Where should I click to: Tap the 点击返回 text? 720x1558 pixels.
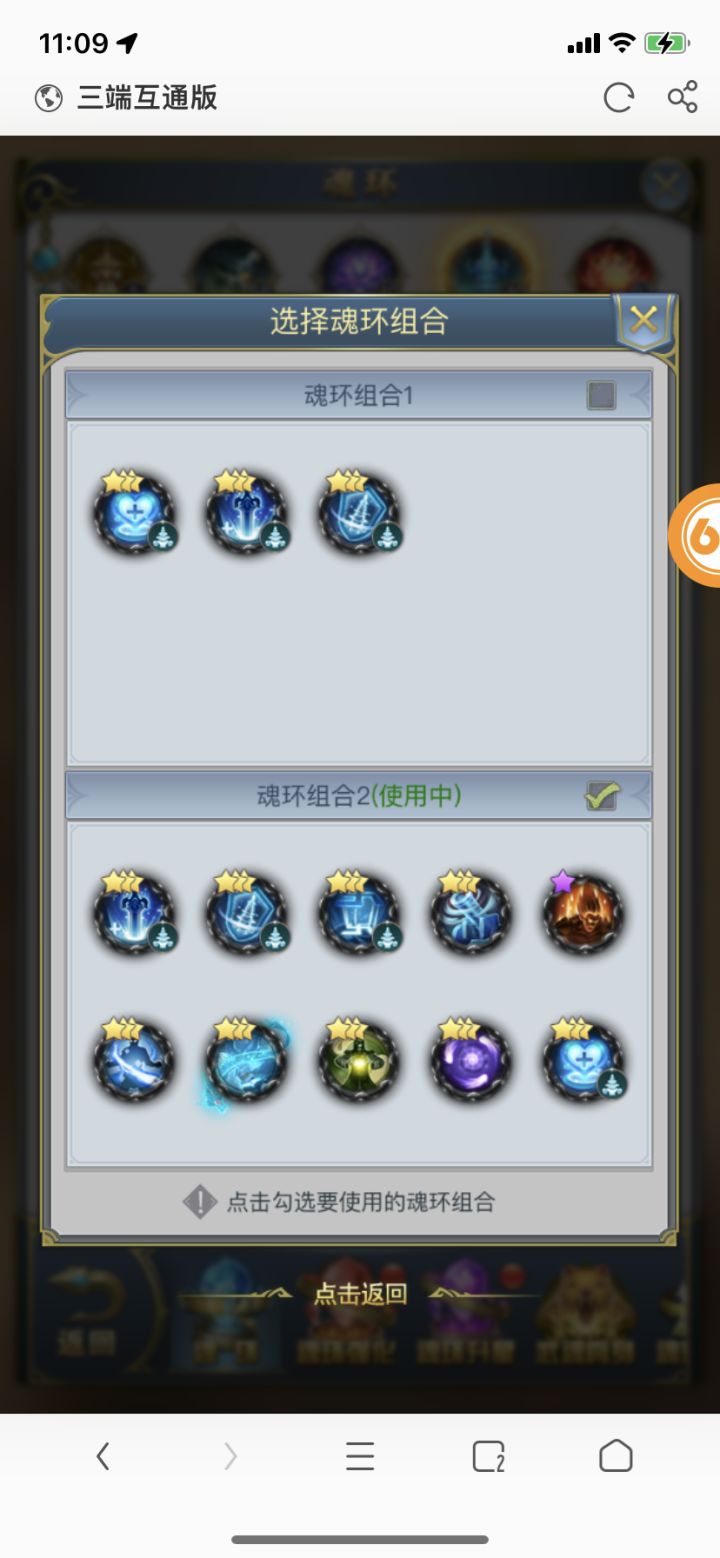click(x=360, y=1294)
